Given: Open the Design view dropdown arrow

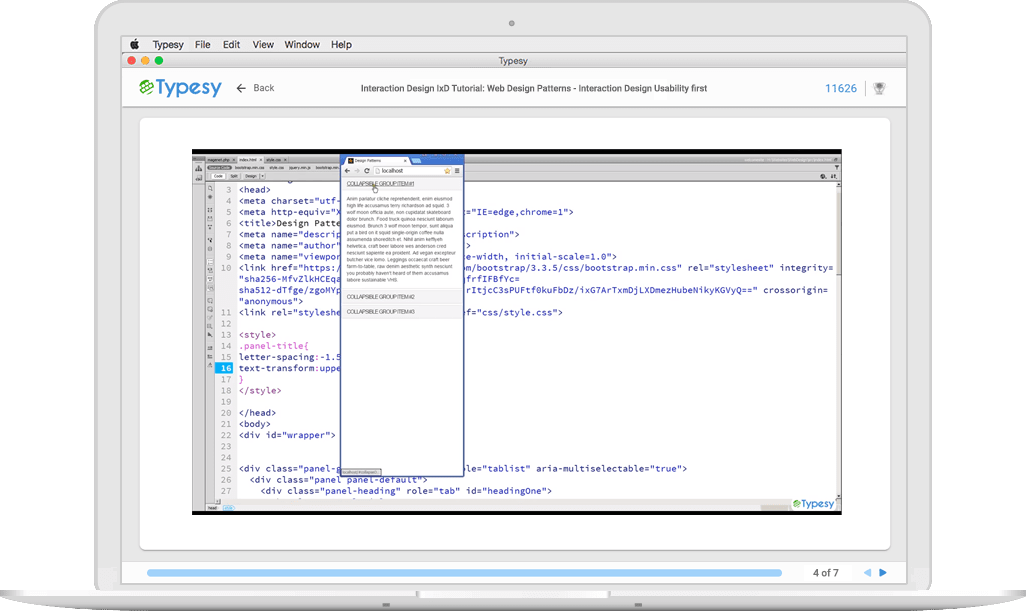Looking at the screenshot, I should (x=262, y=176).
